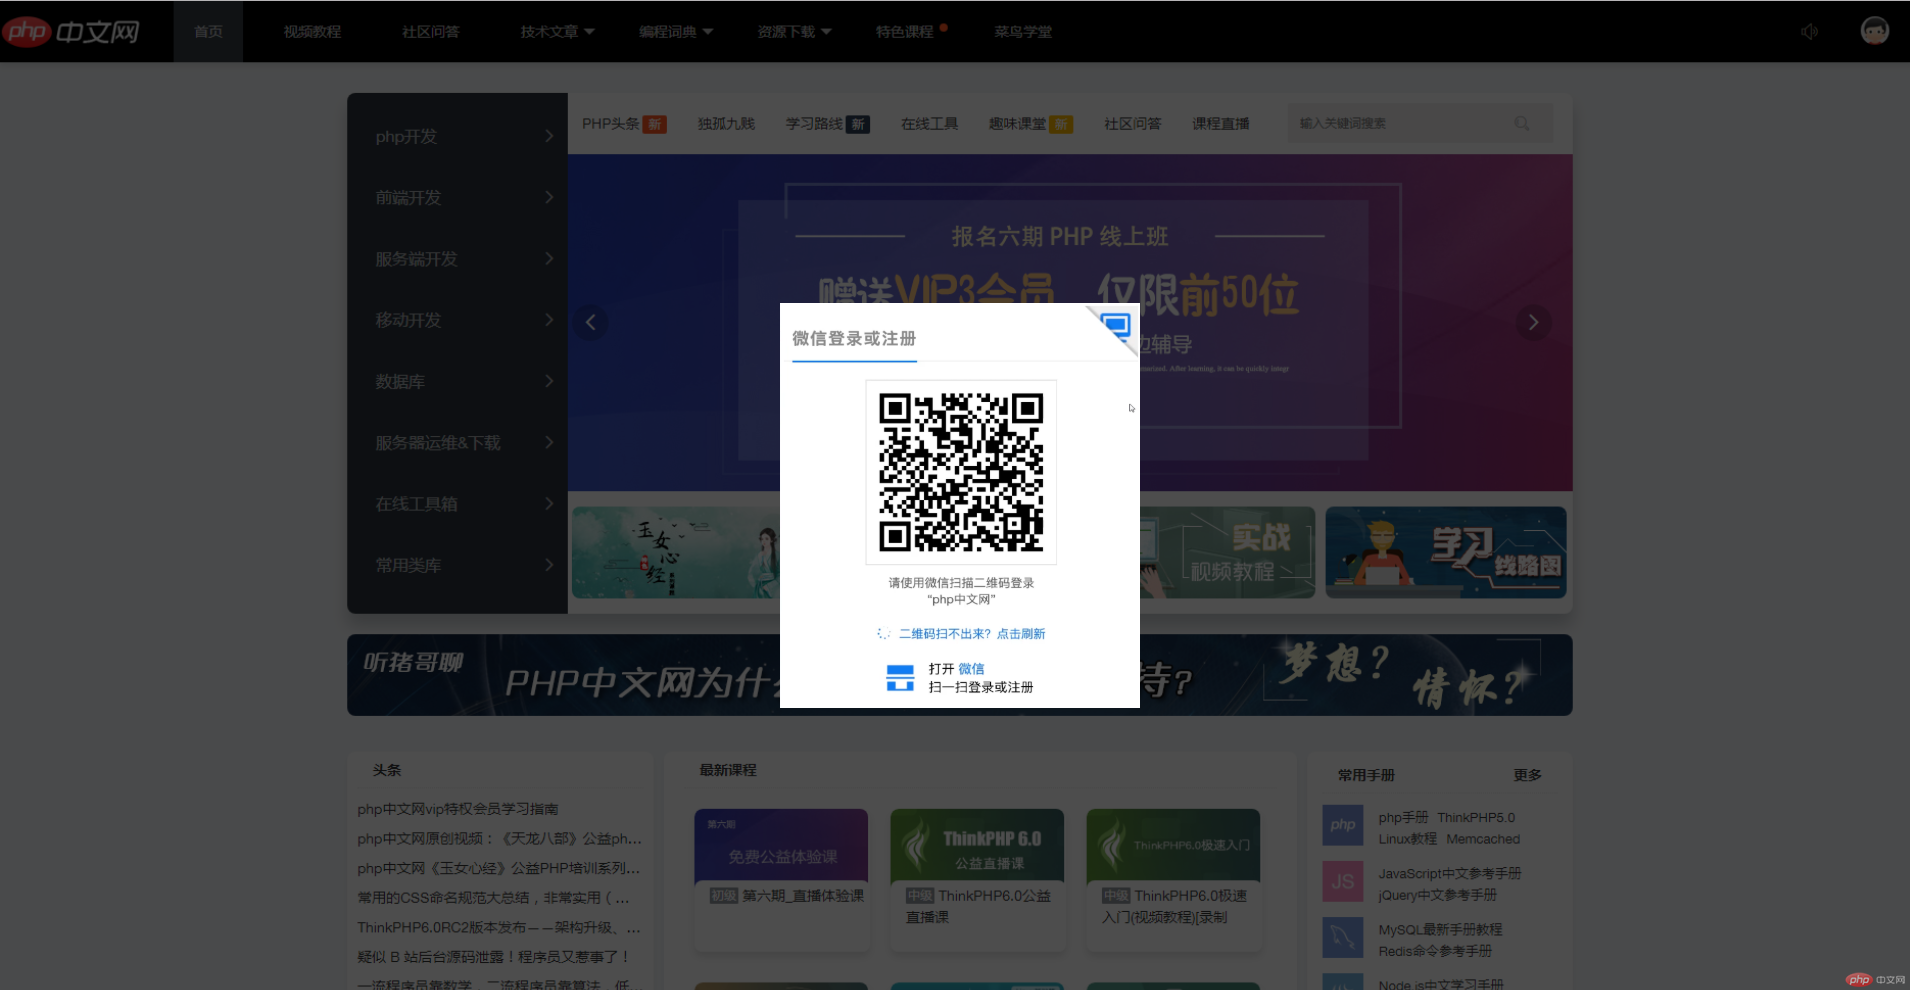This screenshot has width=1910, height=990.
Task: Click the refresh spinner icon beside 二维码扫不出来
Action: (884, 633)
